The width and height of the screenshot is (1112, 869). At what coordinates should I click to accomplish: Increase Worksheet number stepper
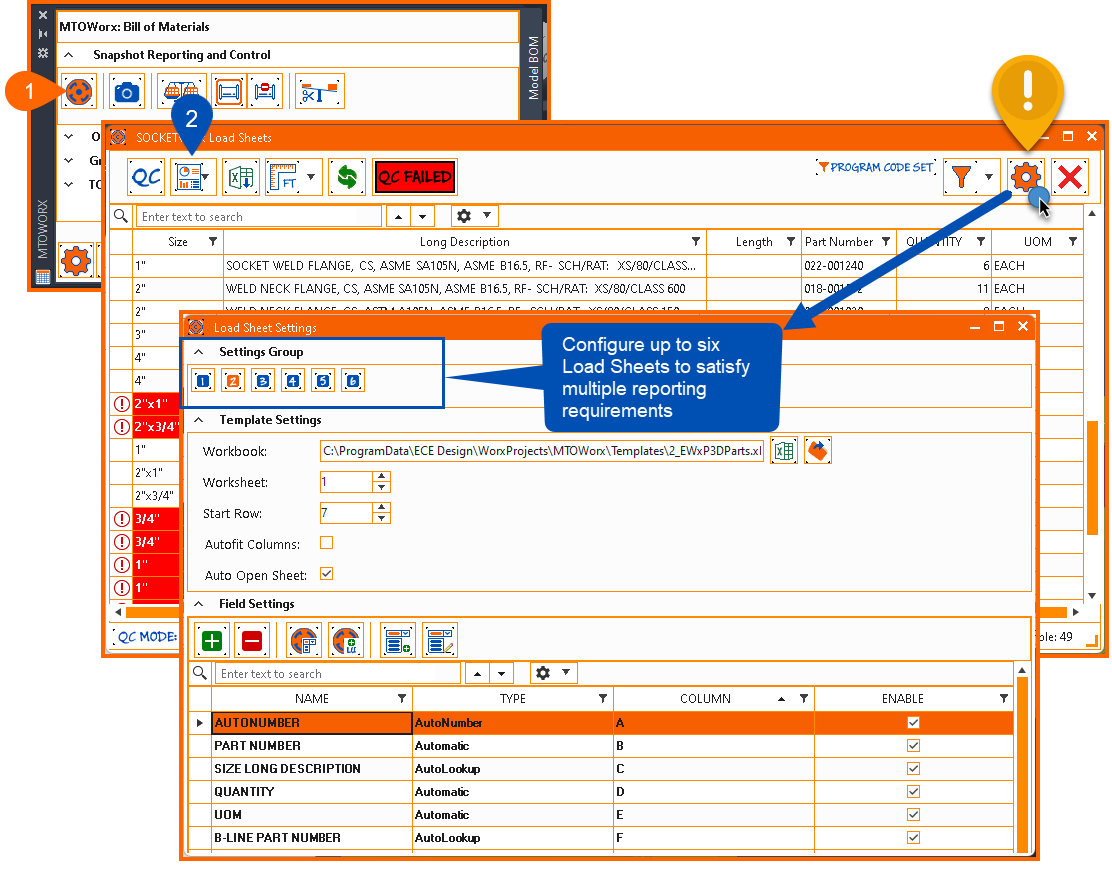click(382, 476)
